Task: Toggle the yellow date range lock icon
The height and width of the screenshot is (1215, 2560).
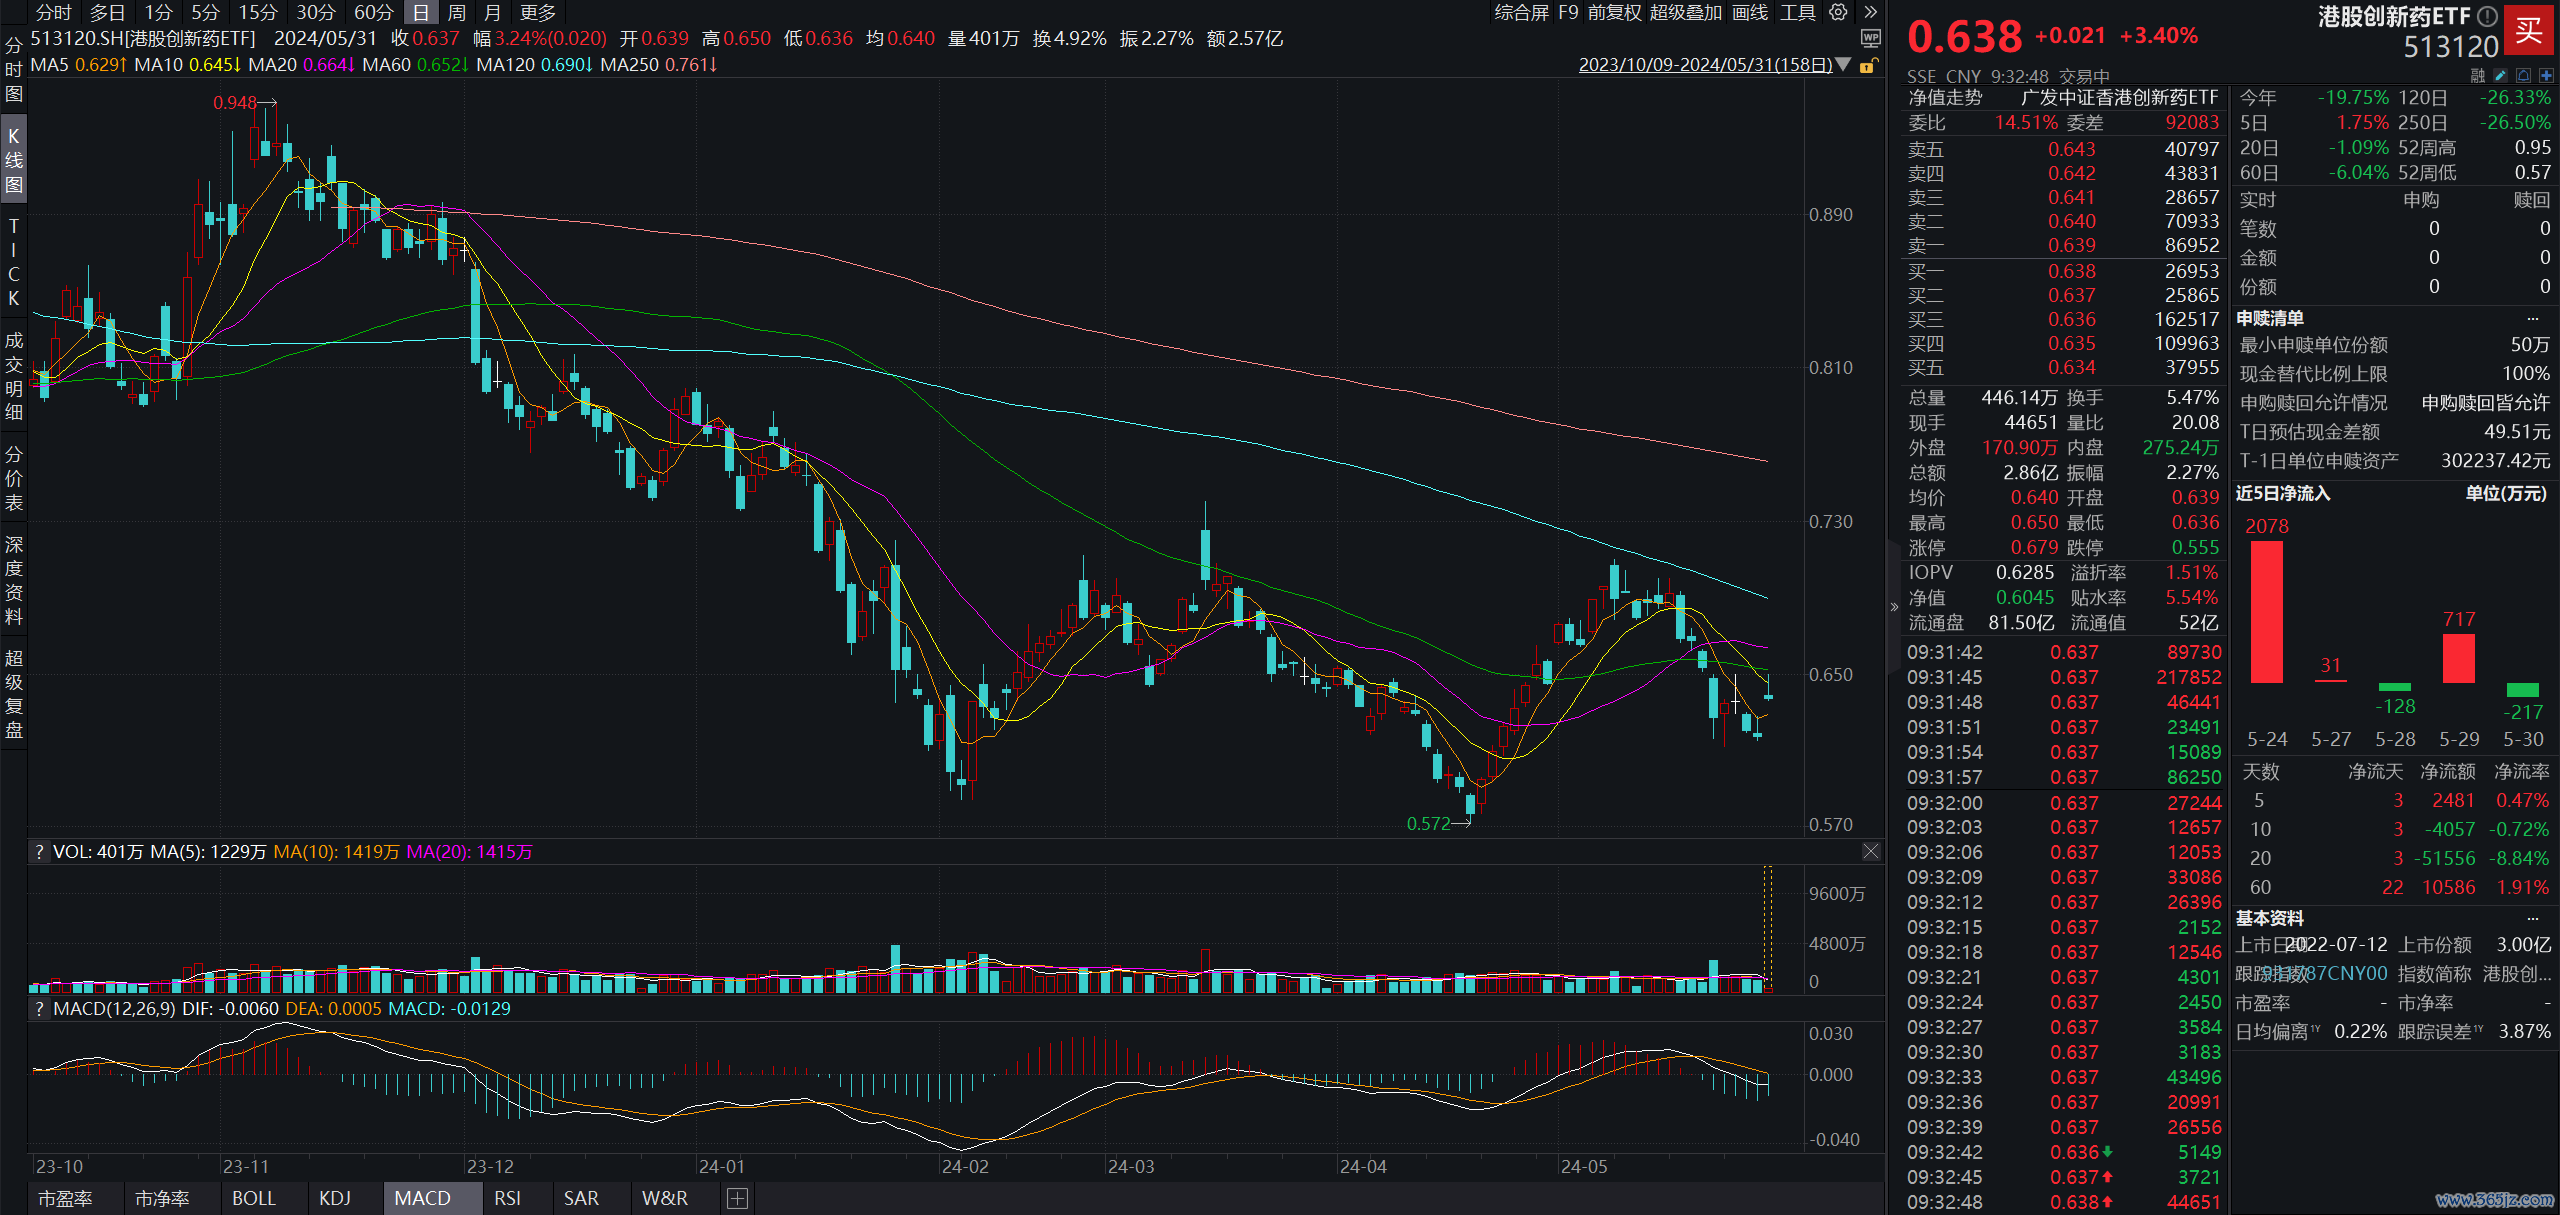Action: click(x=1867, y=65)
